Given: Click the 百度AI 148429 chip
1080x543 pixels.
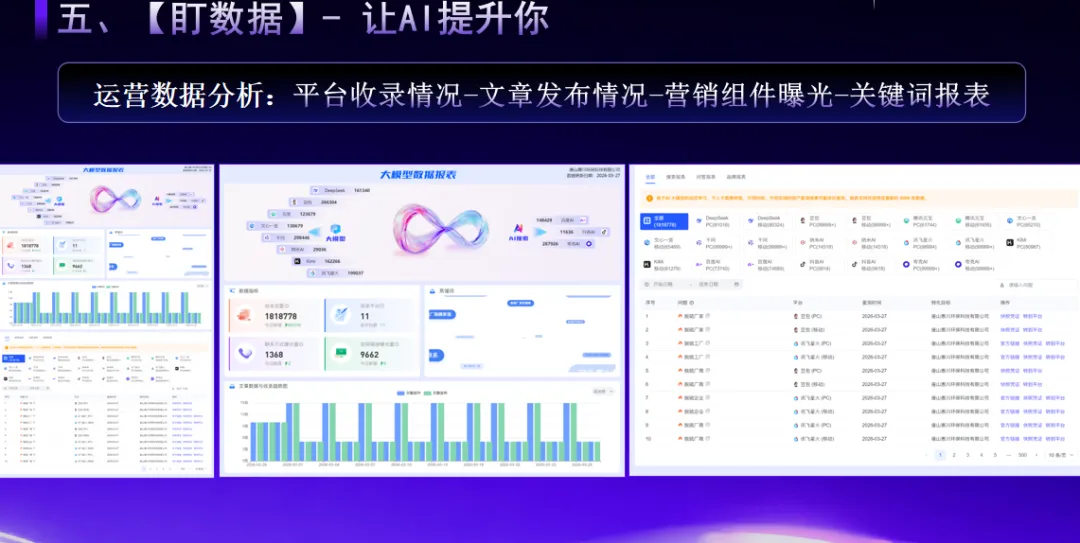Looking at the screenshot, I should 561,220.
